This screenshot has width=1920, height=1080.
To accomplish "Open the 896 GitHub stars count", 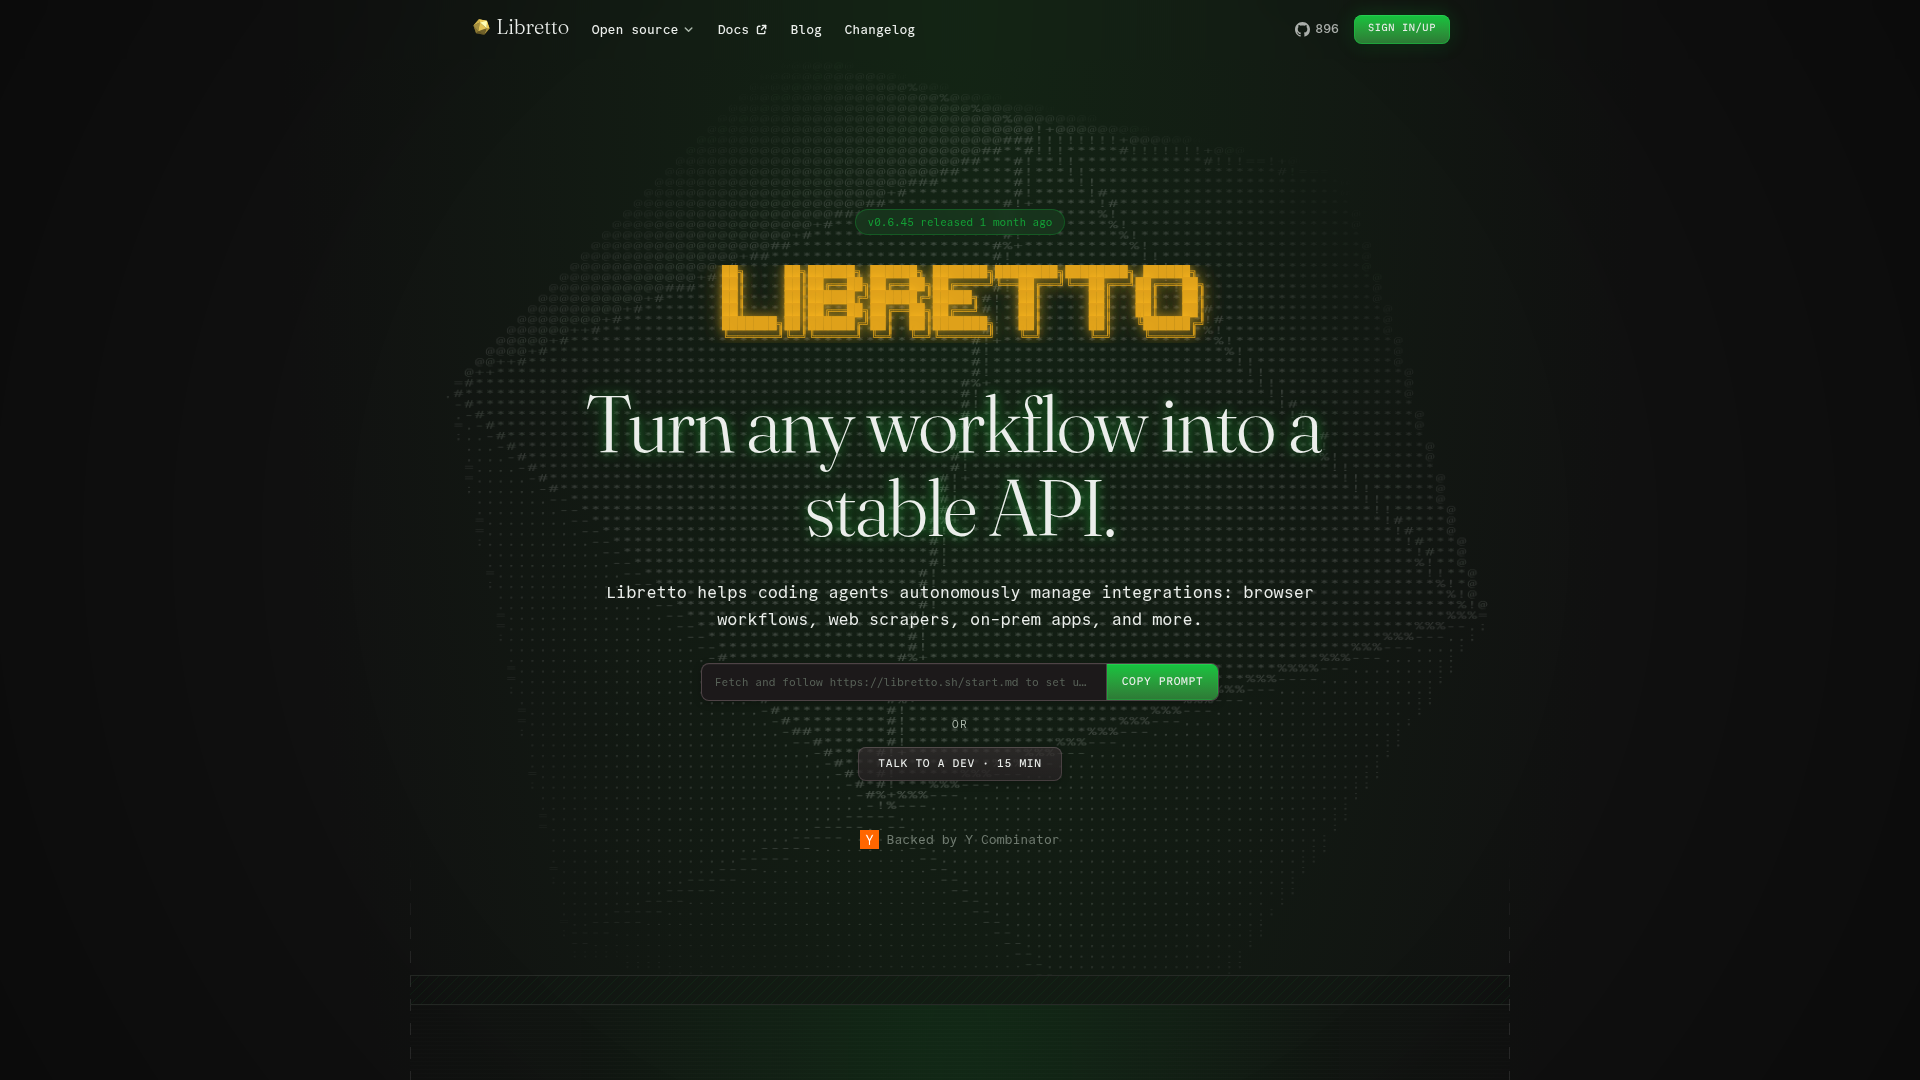I will tap(1327, 29).
